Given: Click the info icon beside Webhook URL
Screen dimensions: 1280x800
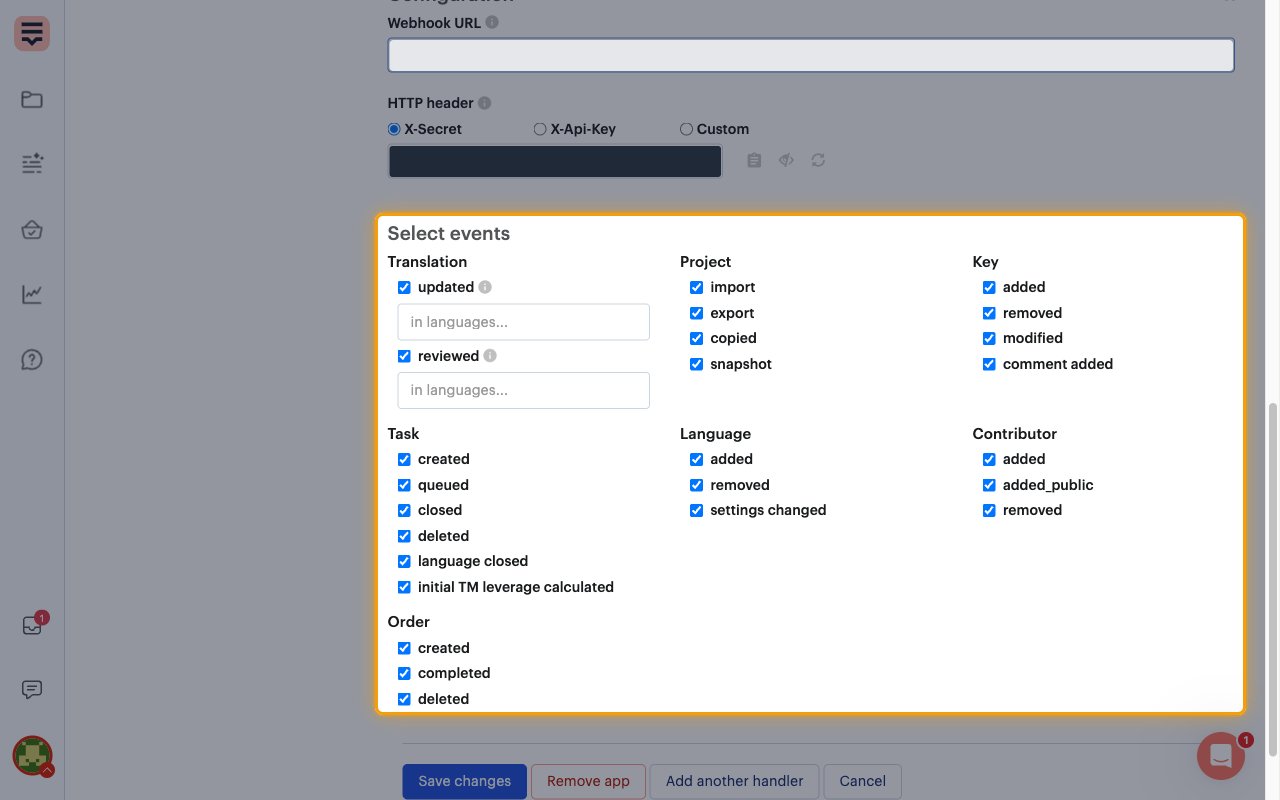Looking at the screenshot, I should [x=492, y=22].
